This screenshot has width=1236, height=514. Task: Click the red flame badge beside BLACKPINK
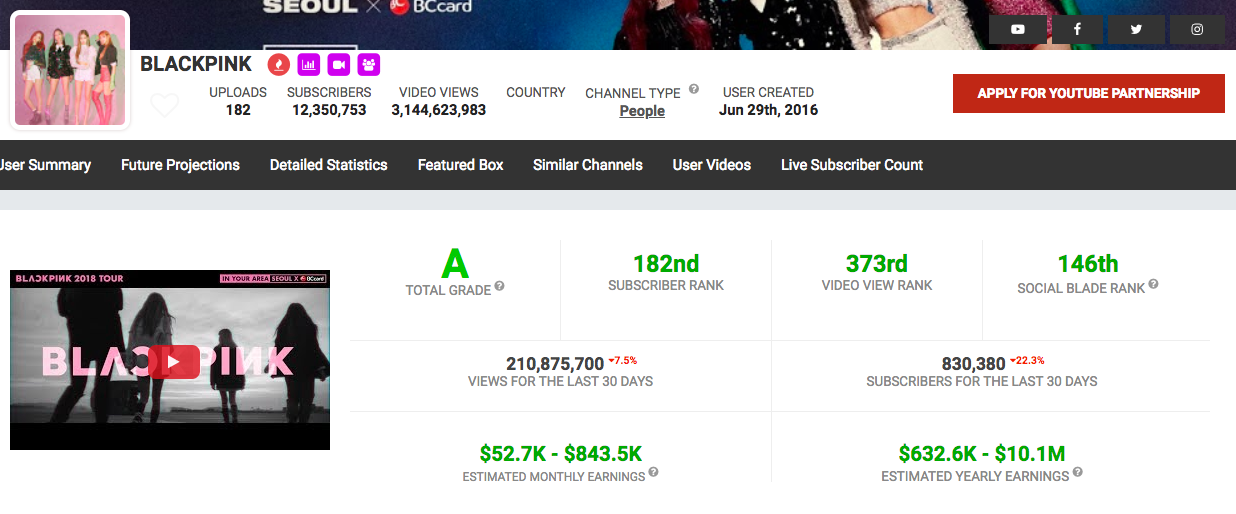point(279,65)
